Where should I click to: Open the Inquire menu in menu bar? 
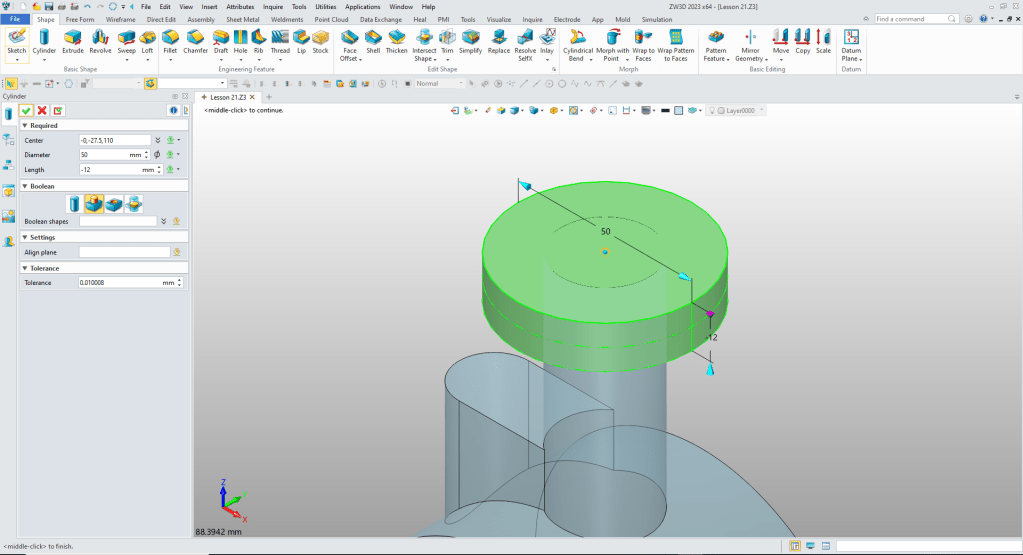(273, 6)
